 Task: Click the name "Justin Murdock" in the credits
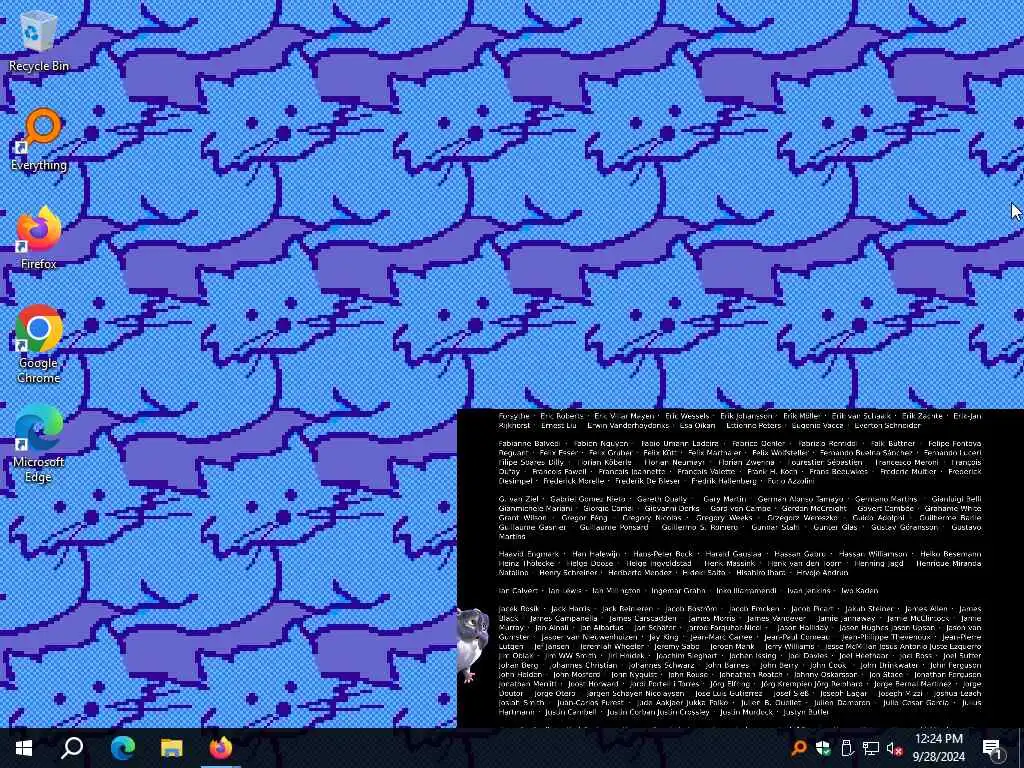tap(746, 712)
